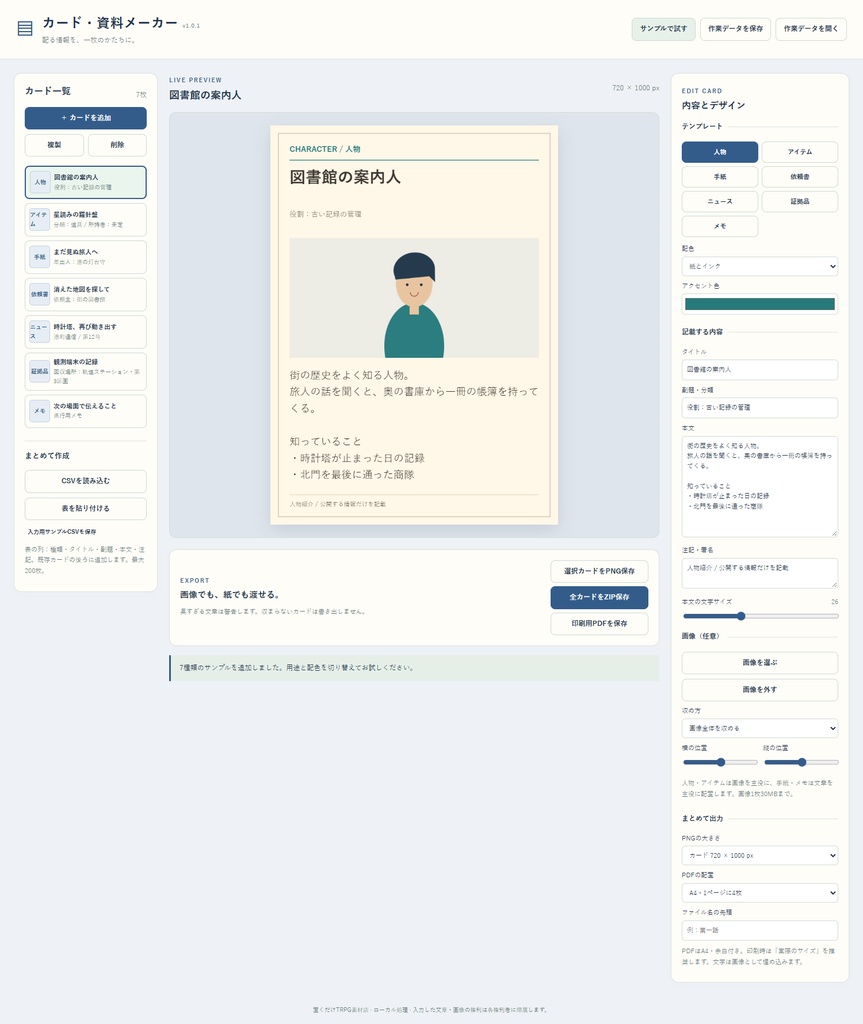Viewport: 863px width, 1024px height.
Task: Click inside the 本文 text area
Action: click(760, 487)
